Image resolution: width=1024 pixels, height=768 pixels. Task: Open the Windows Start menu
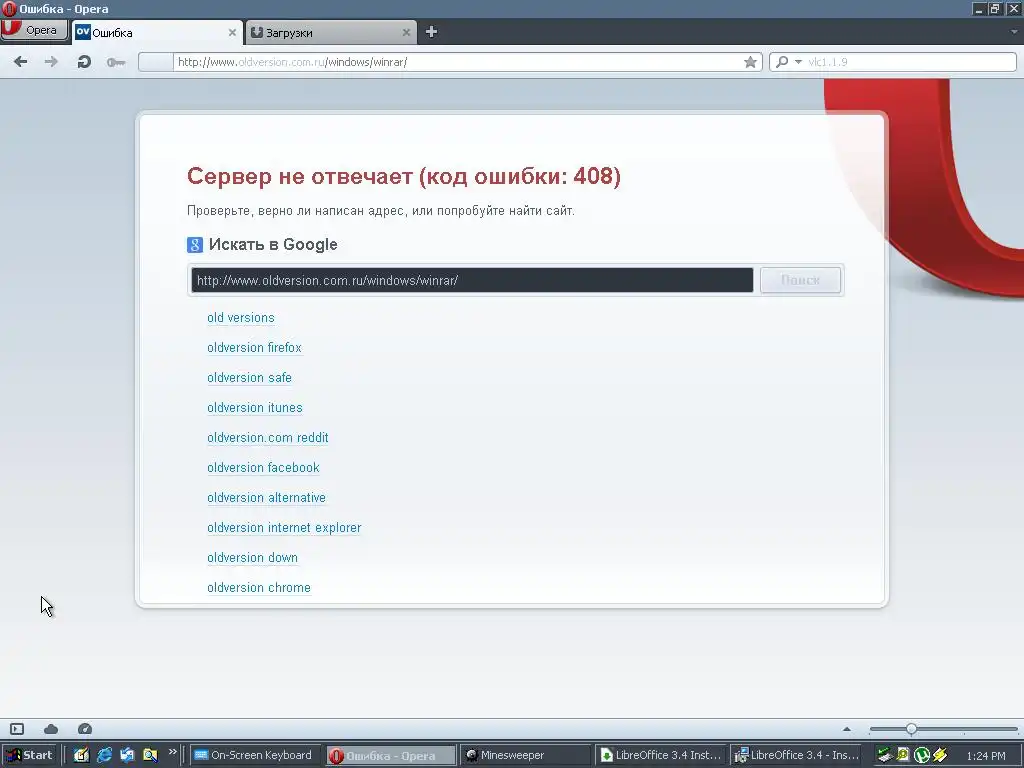tap(29, 756)
